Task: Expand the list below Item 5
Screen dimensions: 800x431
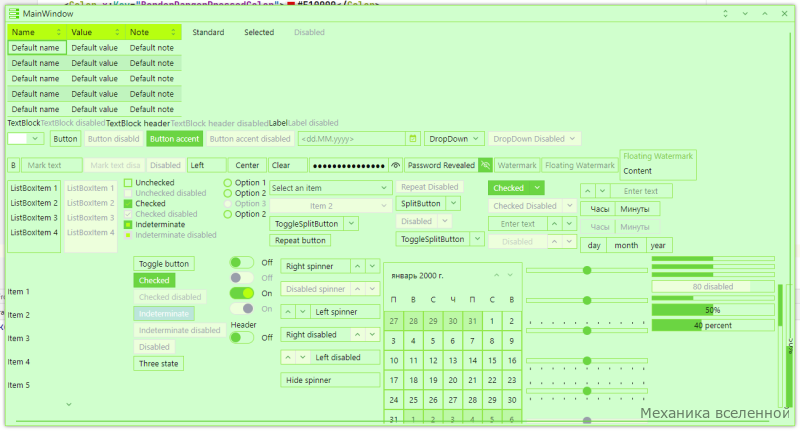Action: tap(69, 404)
